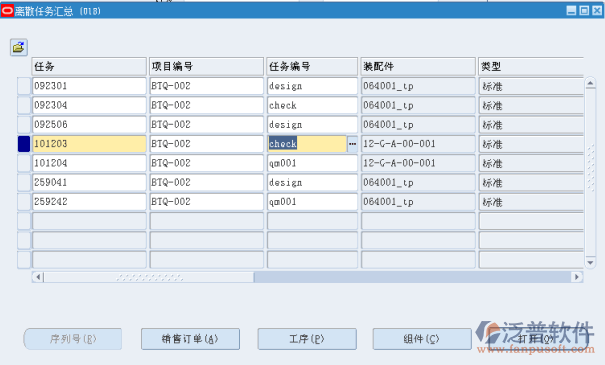Image resolution: width=605 pixels, height=365 pixels.
Task: Click the task field containing 092304
Action: click(x=89, y=105)
